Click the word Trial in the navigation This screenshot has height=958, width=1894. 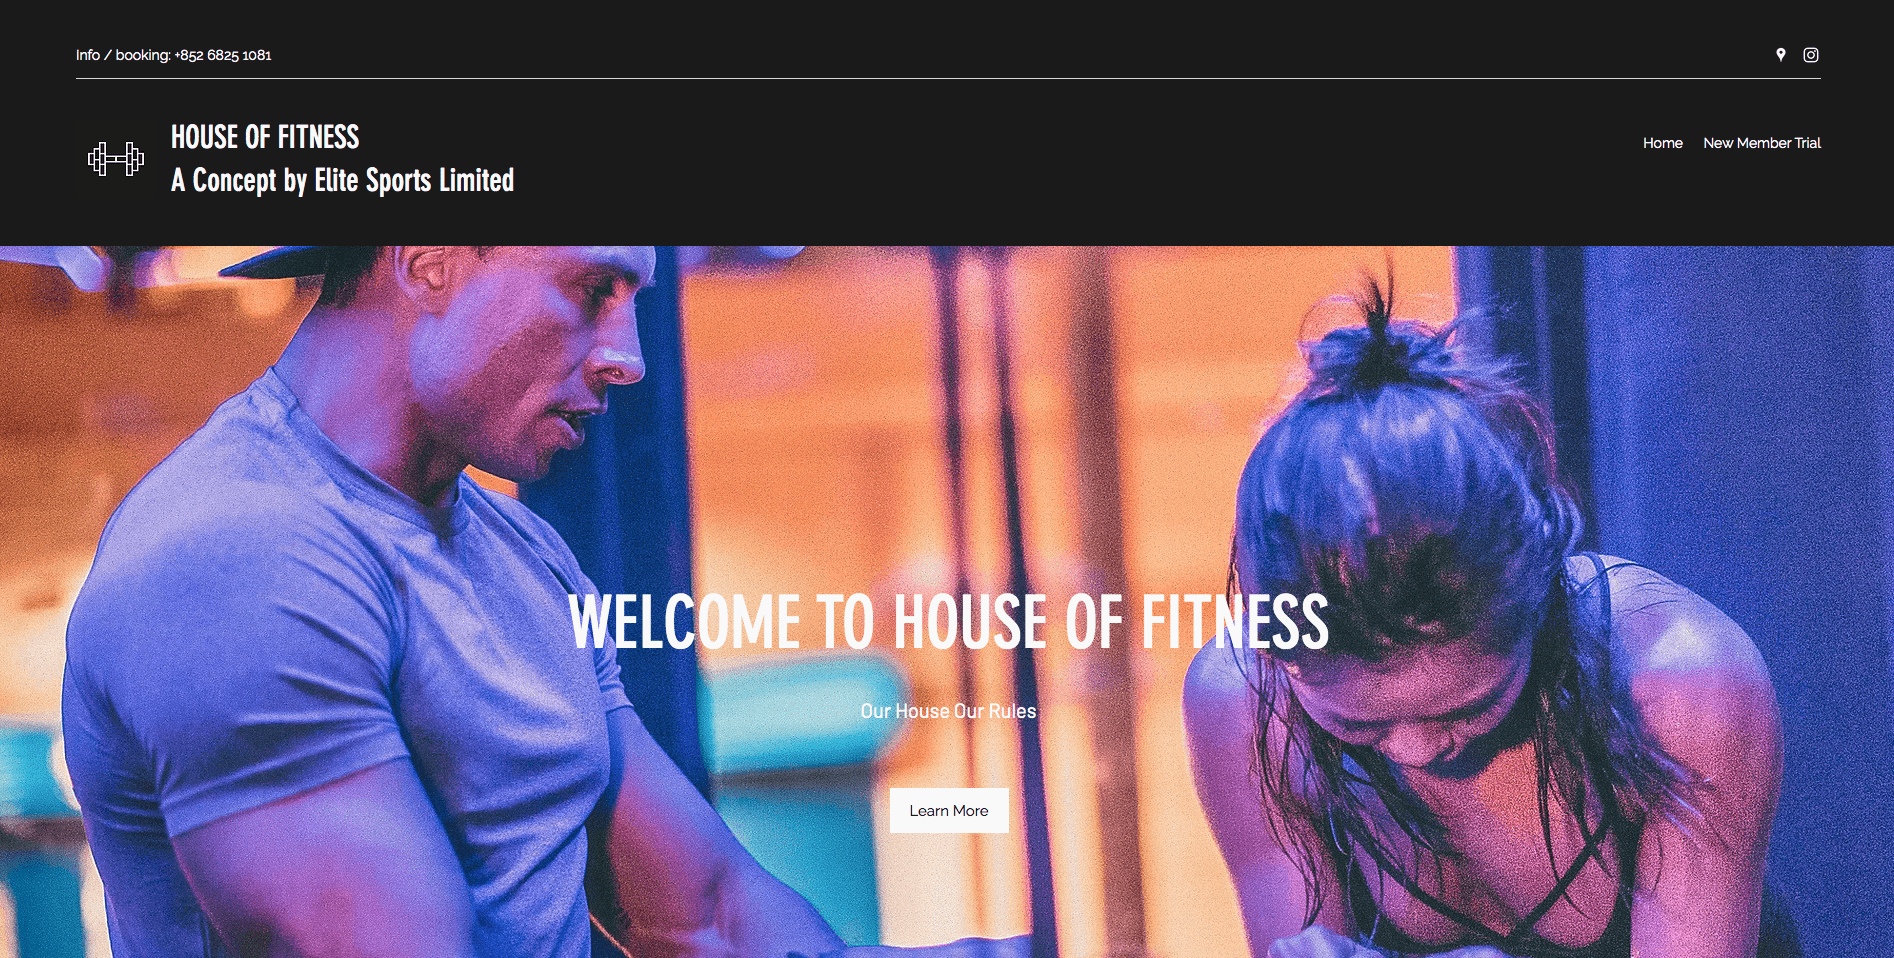1808,143
